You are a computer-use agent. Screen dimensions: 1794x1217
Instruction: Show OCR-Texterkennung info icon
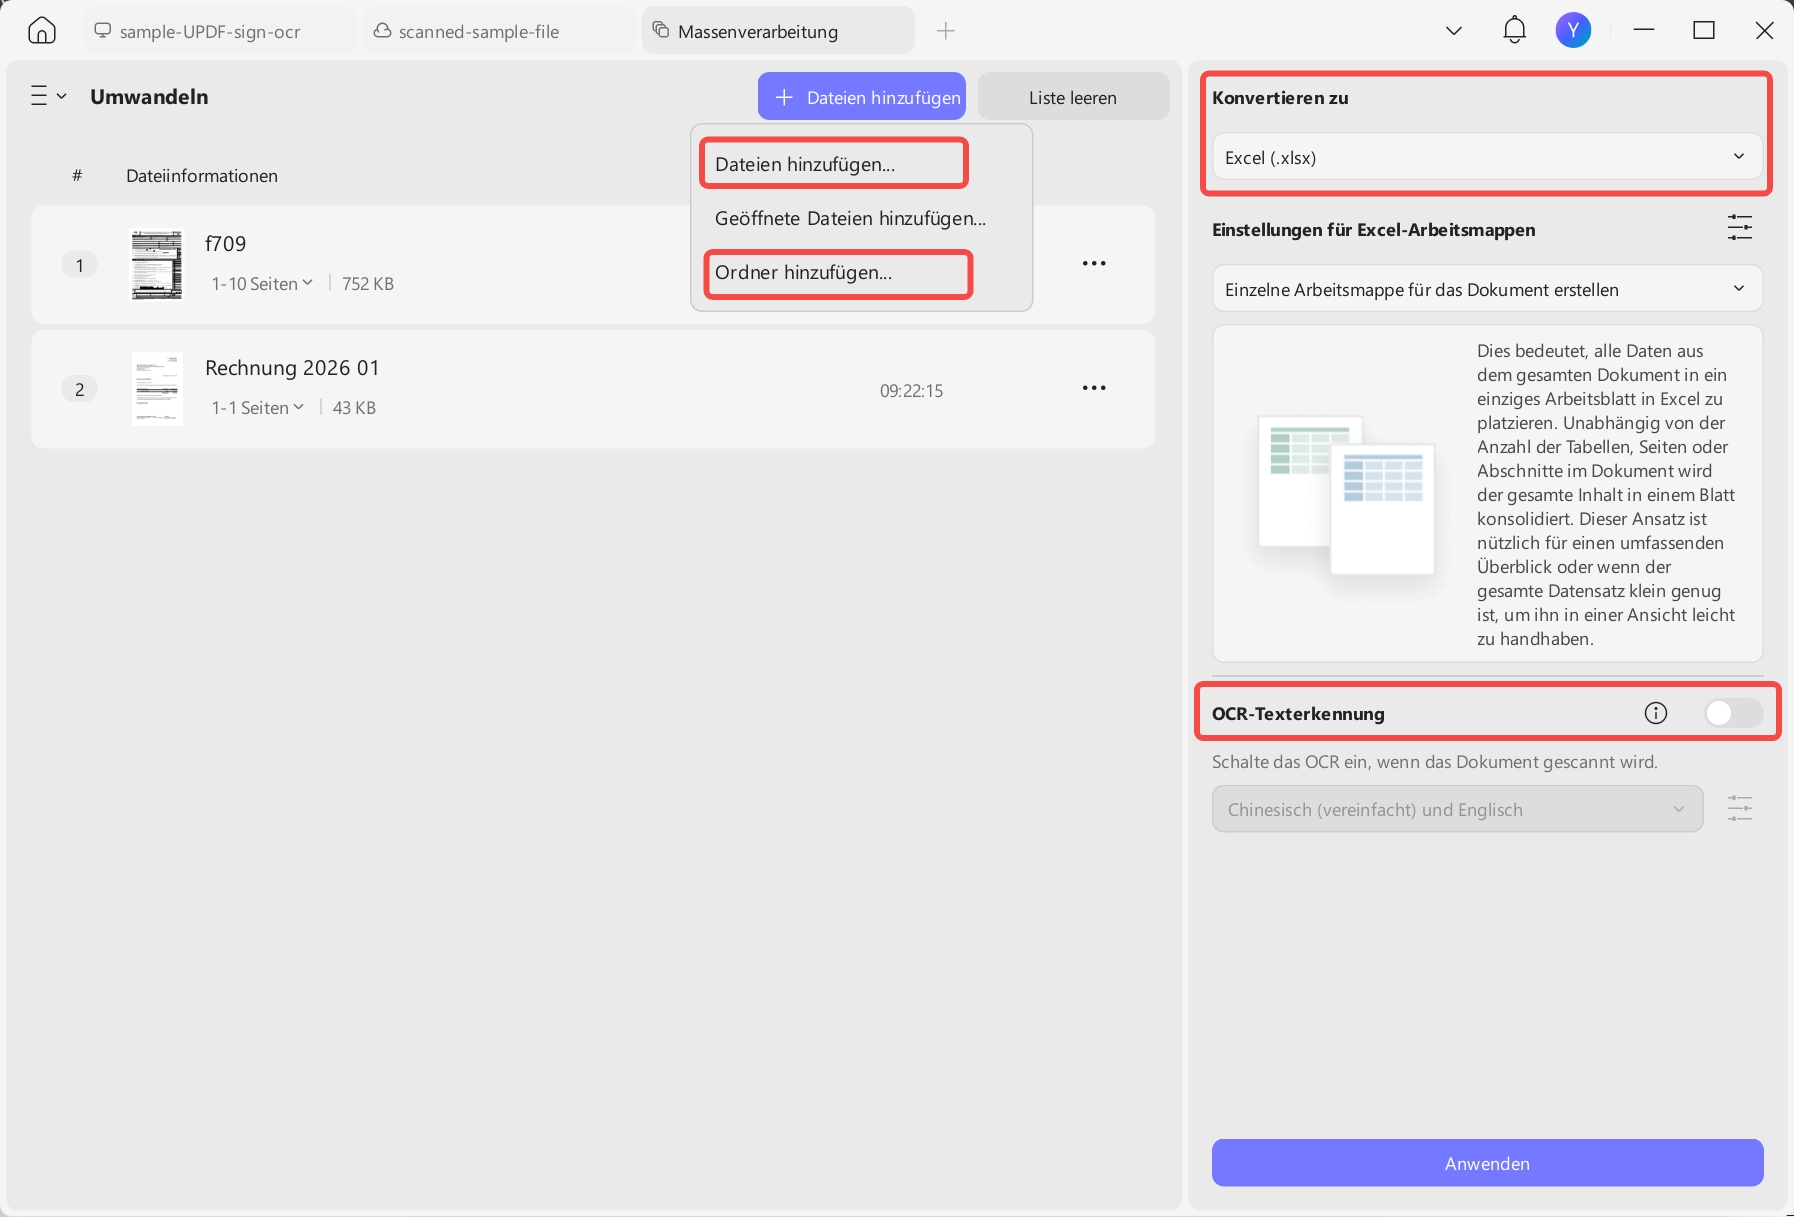tap(1656, 713)
